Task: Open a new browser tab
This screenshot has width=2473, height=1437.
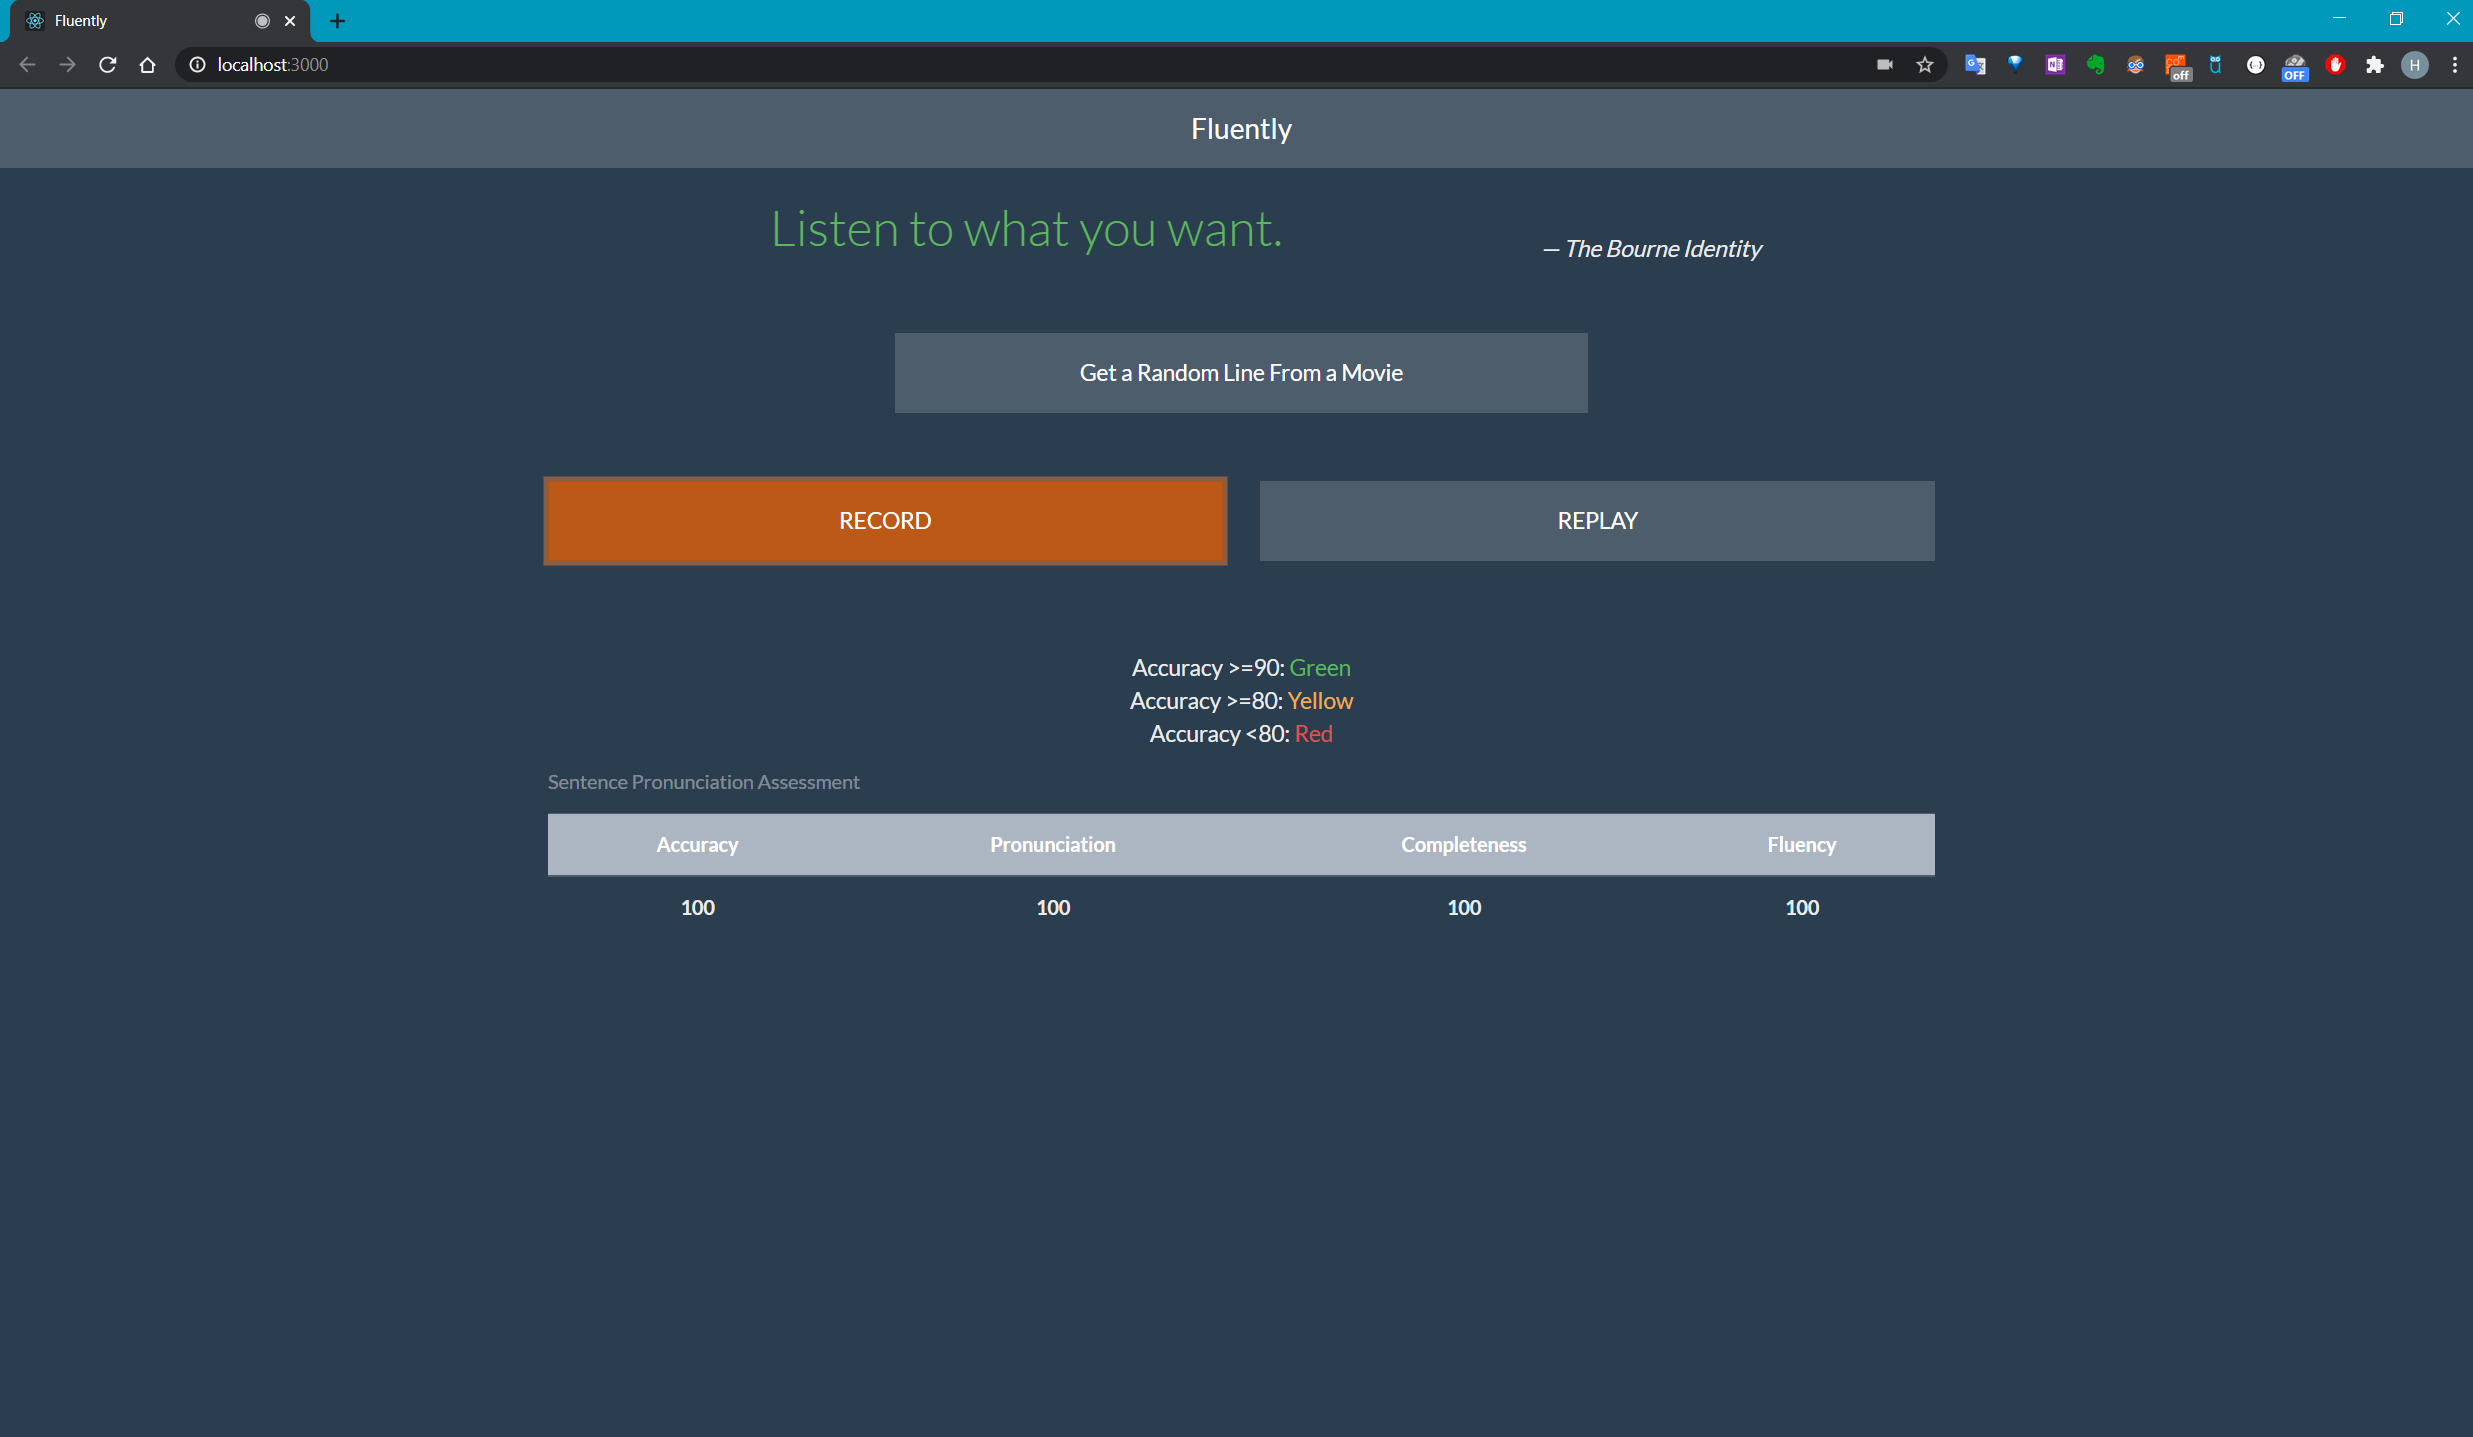Action: pos(337,21)
